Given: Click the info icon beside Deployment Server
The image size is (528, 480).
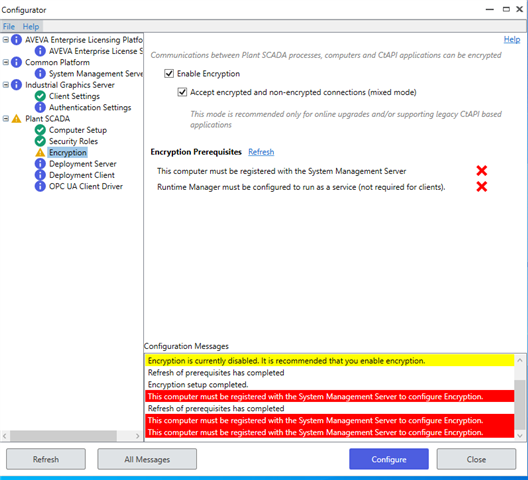Looking at the screenshot, I should 40,164.
